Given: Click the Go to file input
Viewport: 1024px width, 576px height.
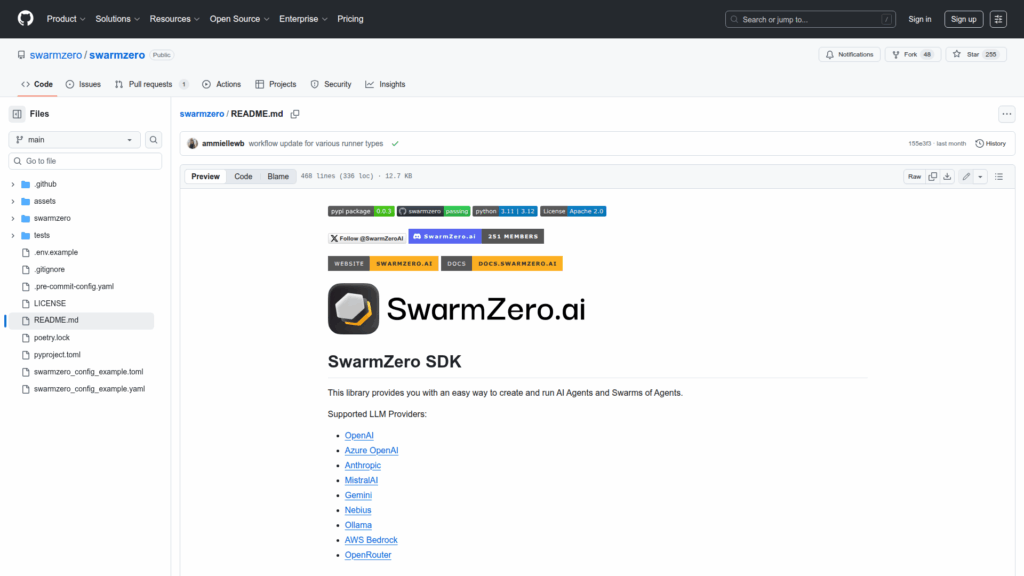Looking at the screenshot, I should pyautogui.click(x=85, y=161).
